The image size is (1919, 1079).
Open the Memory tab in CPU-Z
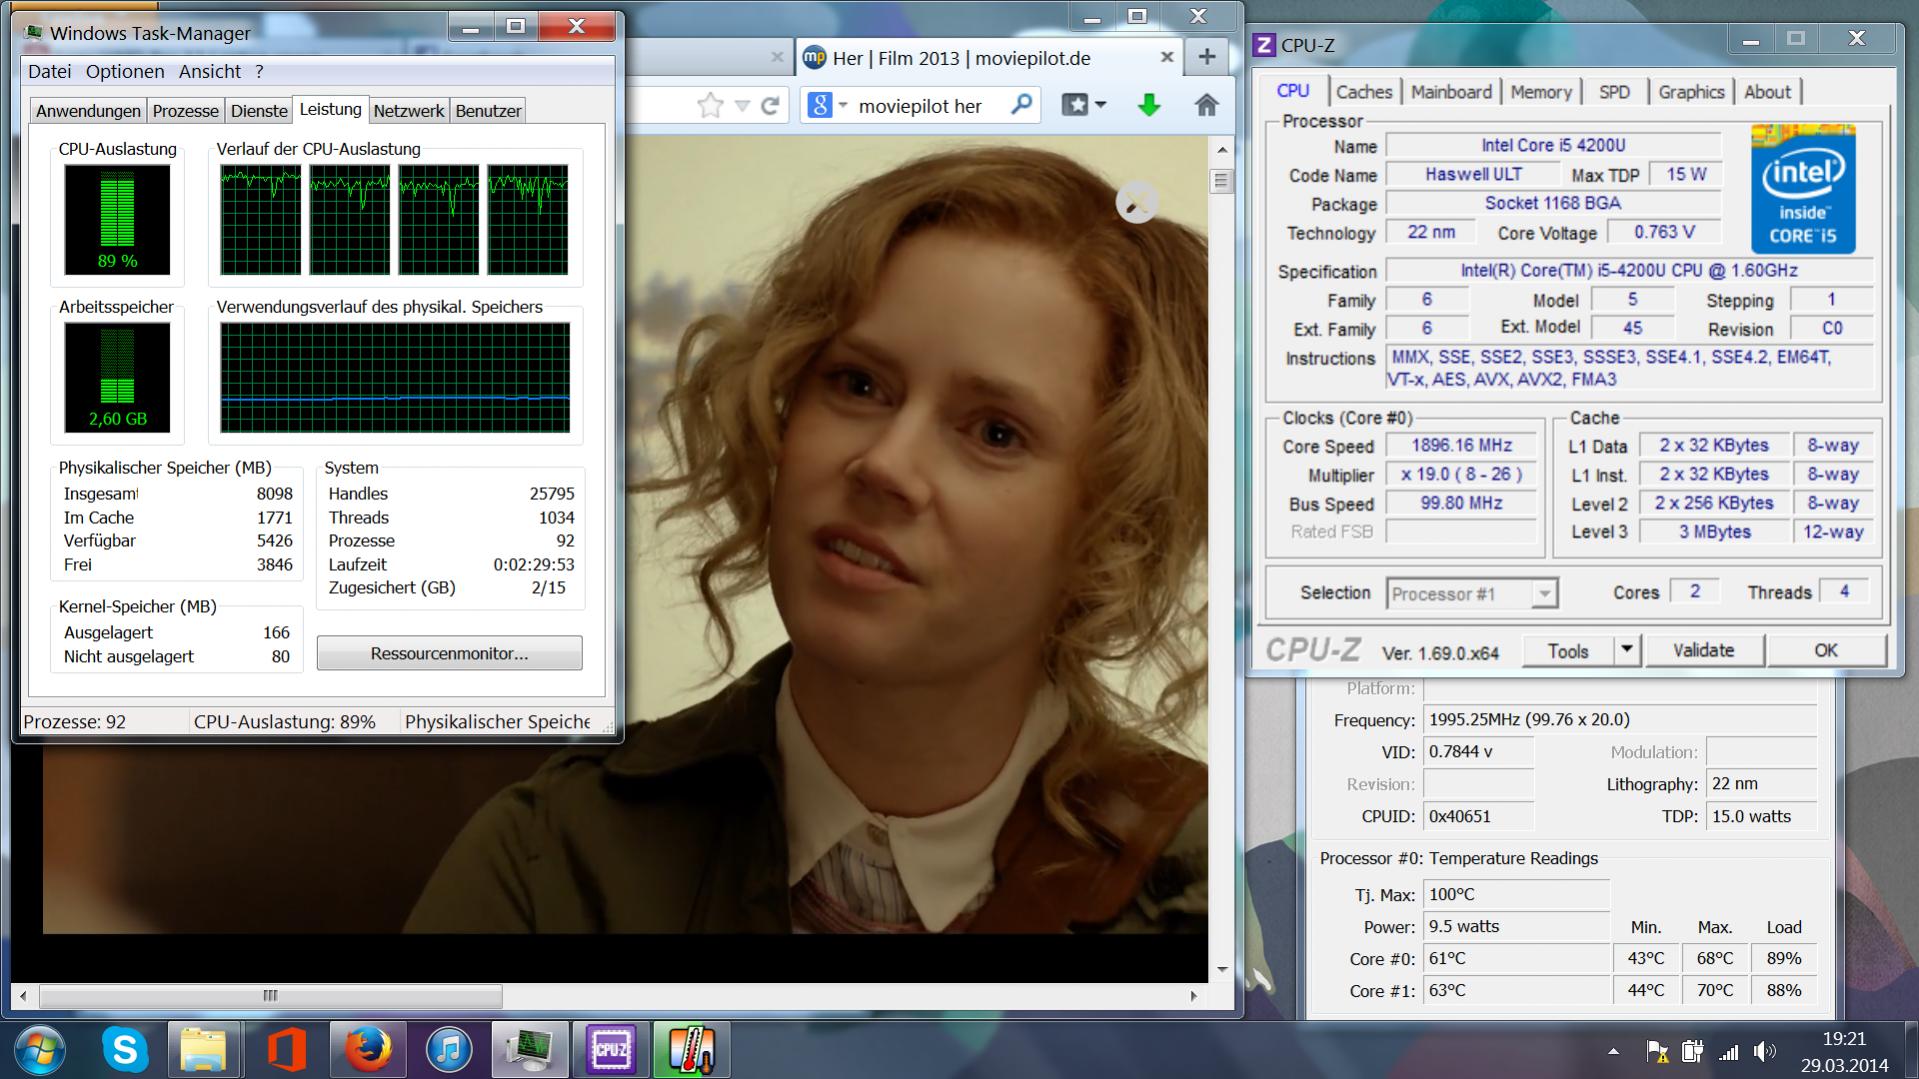coord(1541,92)
